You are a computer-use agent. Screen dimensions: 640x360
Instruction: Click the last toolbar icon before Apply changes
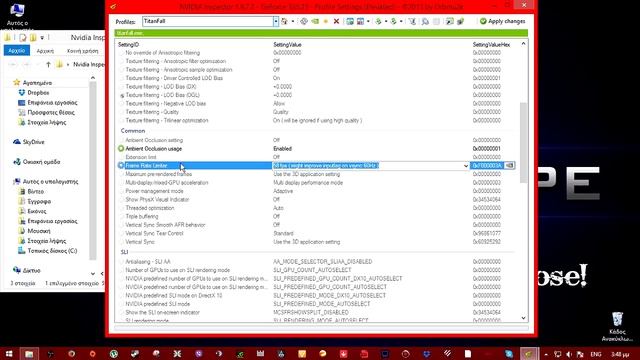click(x=460, y=21)
